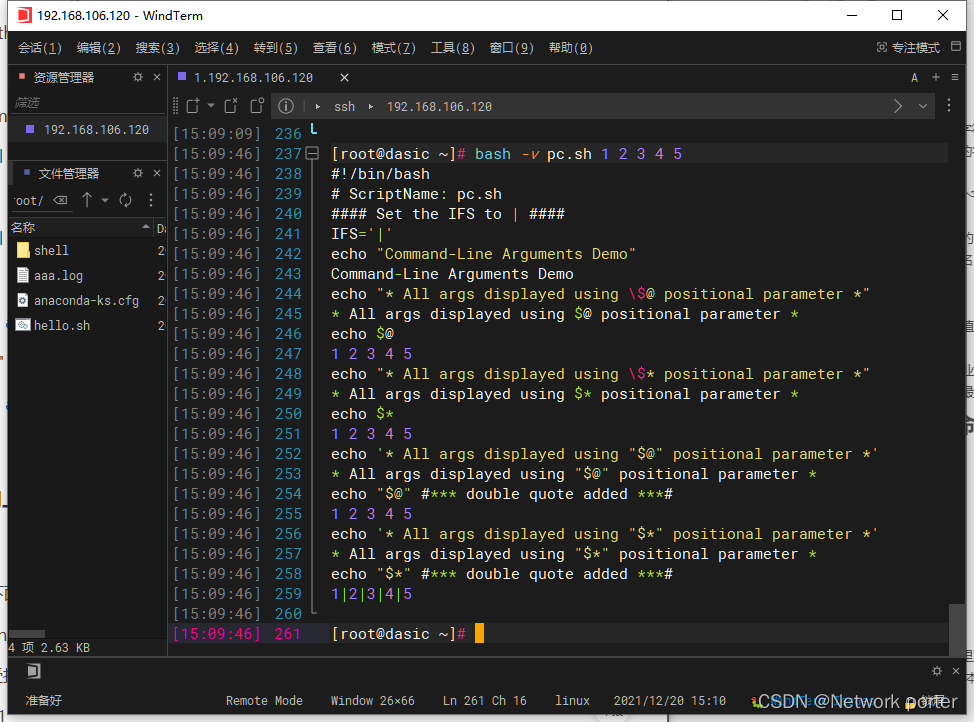Open the 模式(7) menu

pos(394,48)
